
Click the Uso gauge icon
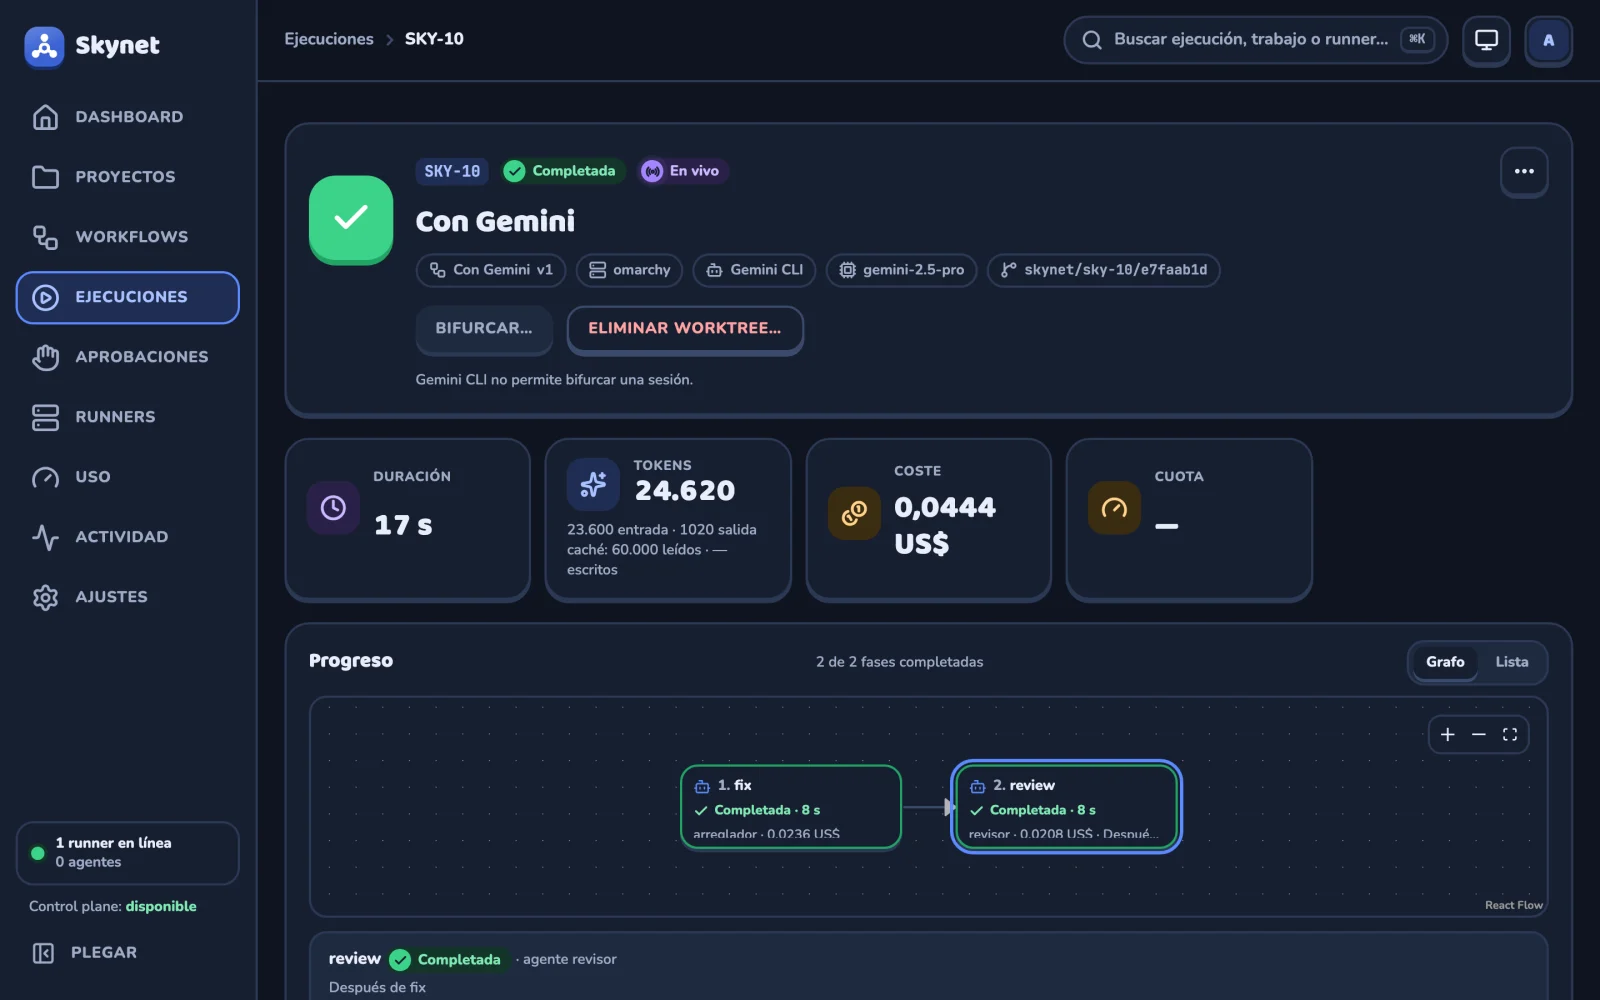tap(45, 477)
